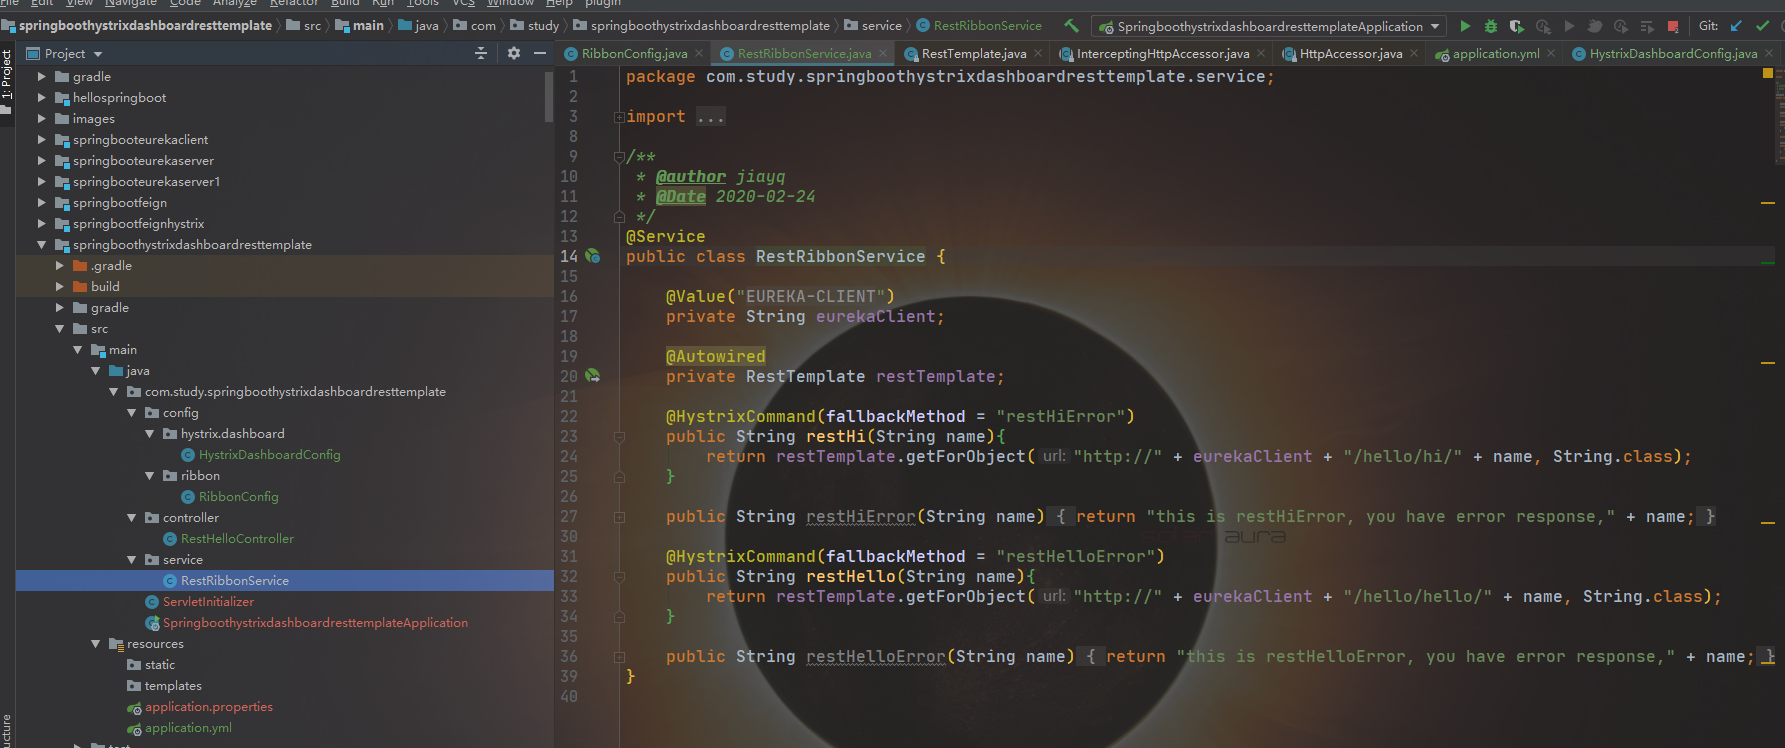
Task: Close the RestTemplate.java tab
Action: coord(1038,54)
